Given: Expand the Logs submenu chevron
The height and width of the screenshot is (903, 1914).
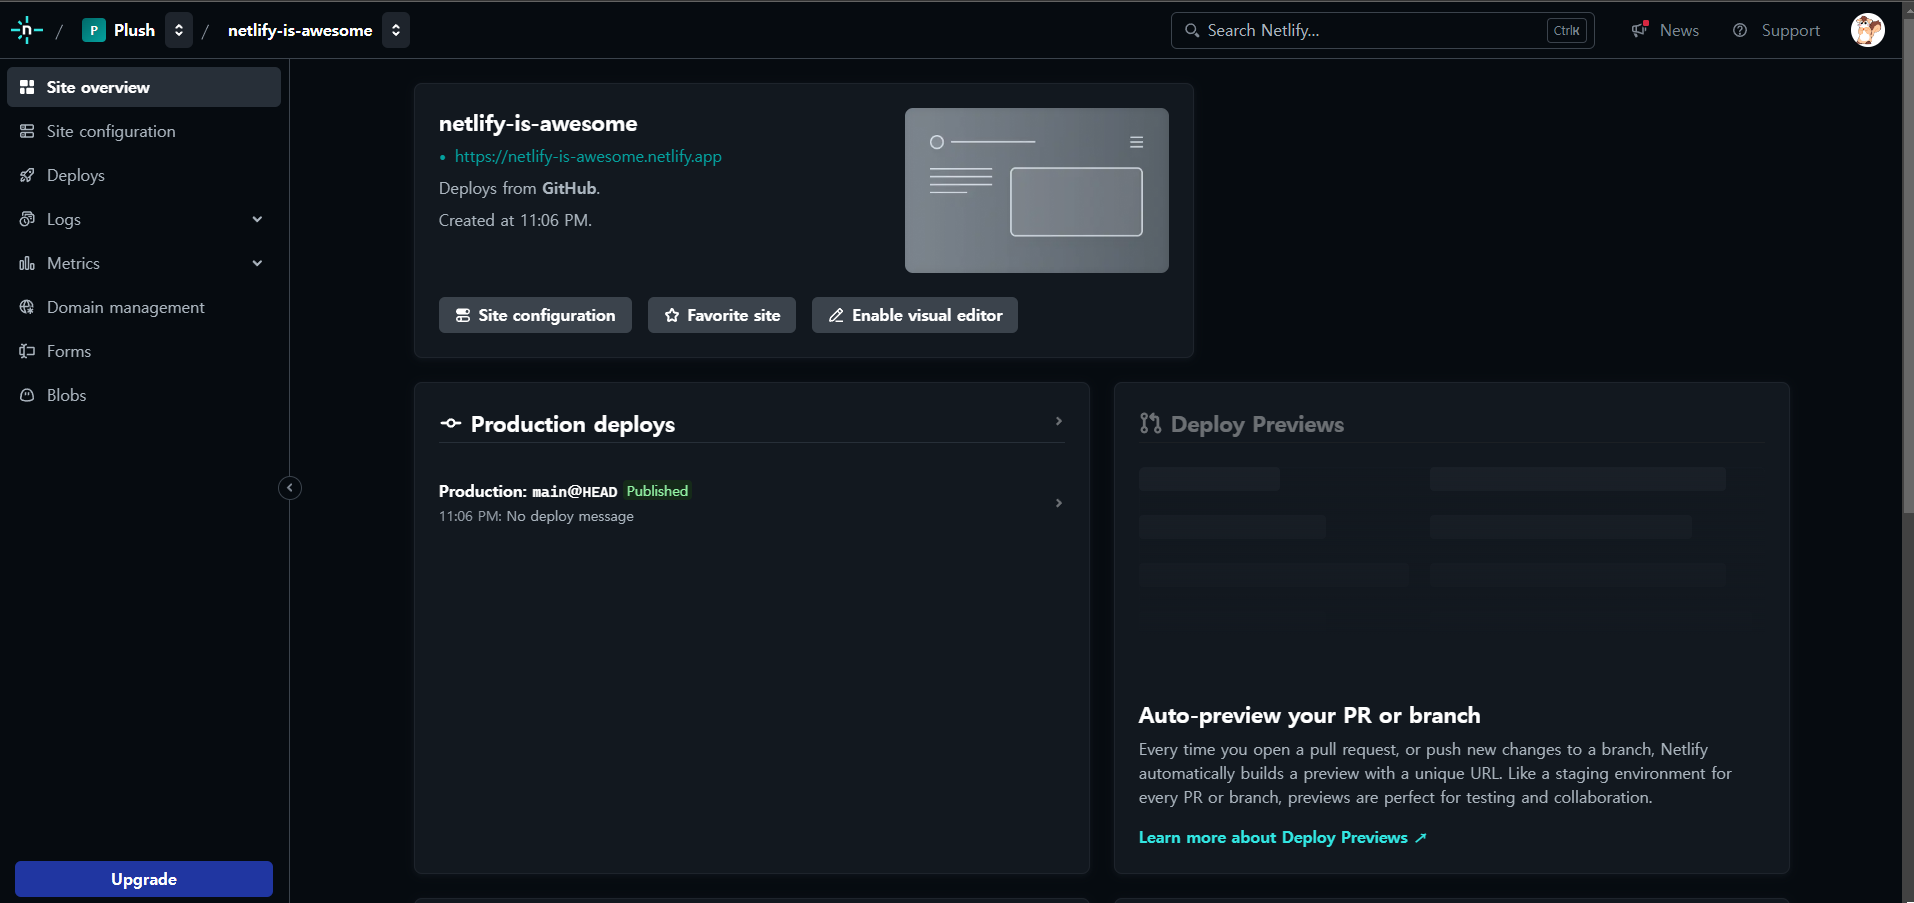Looking at the screenshot, I should coord(257,219).
